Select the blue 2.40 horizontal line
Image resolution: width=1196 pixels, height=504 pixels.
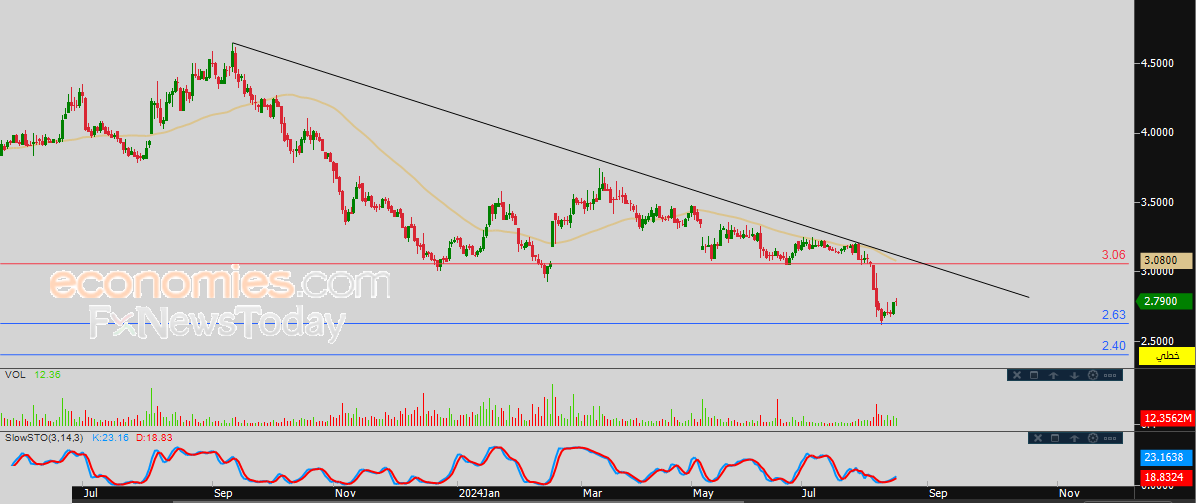point(564,355)
